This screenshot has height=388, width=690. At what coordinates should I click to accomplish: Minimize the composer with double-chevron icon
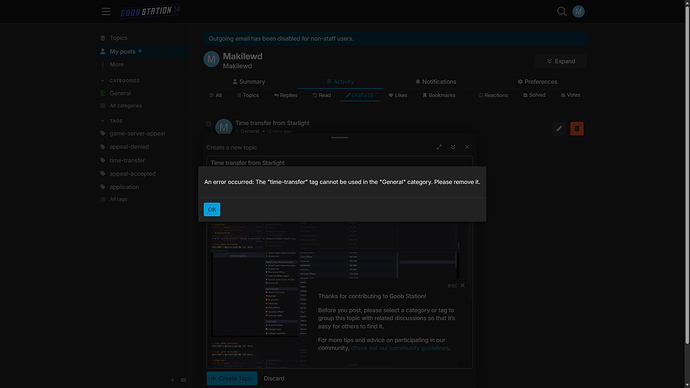[453, 147]
